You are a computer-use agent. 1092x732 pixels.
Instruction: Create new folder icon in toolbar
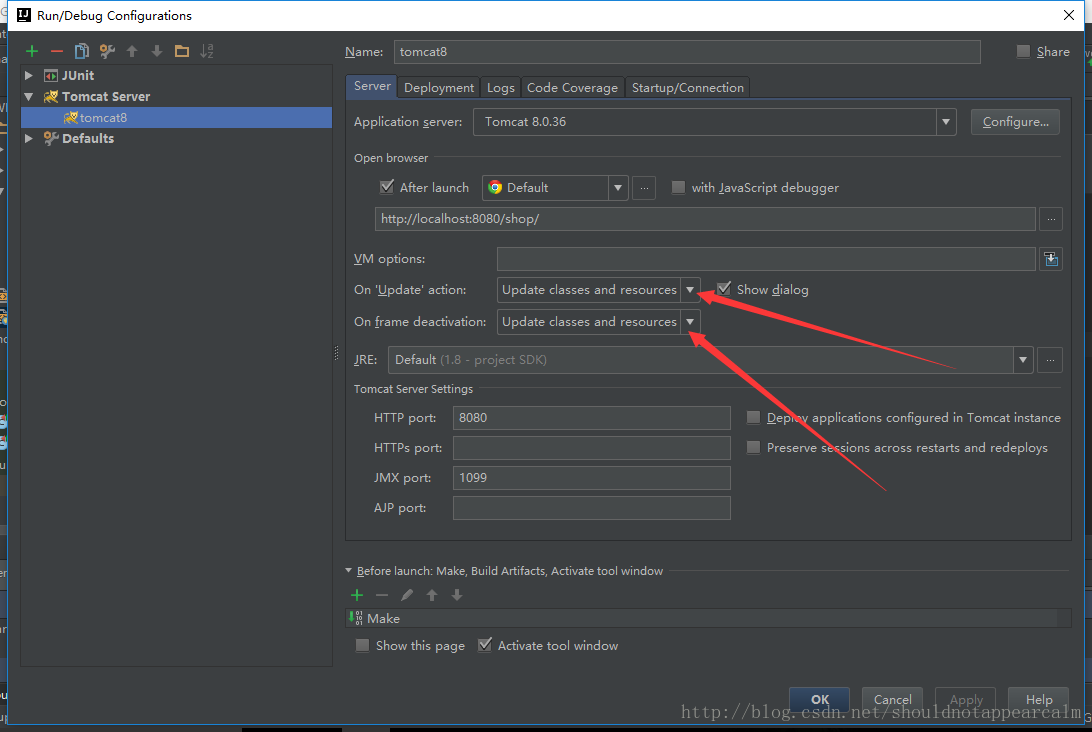[x=182, y=51]
